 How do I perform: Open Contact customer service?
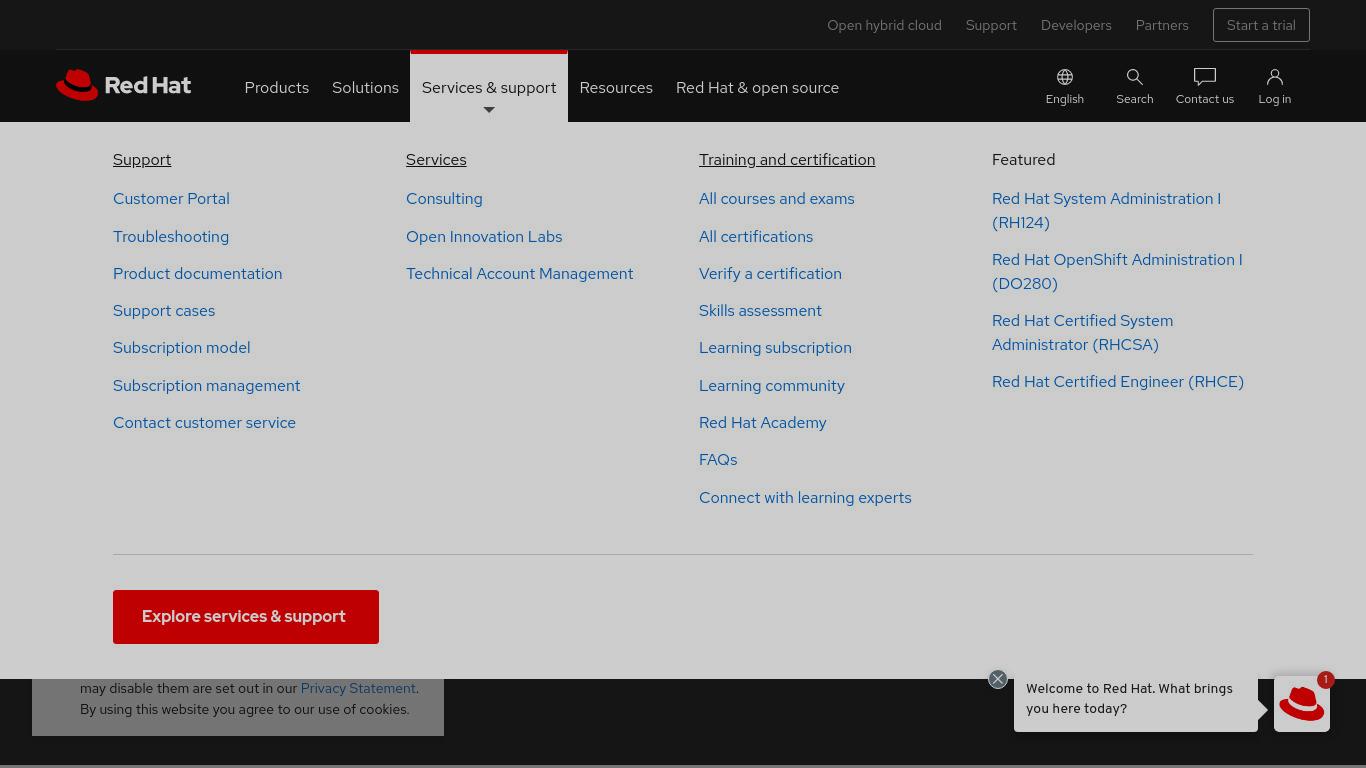tap(204, 423)
